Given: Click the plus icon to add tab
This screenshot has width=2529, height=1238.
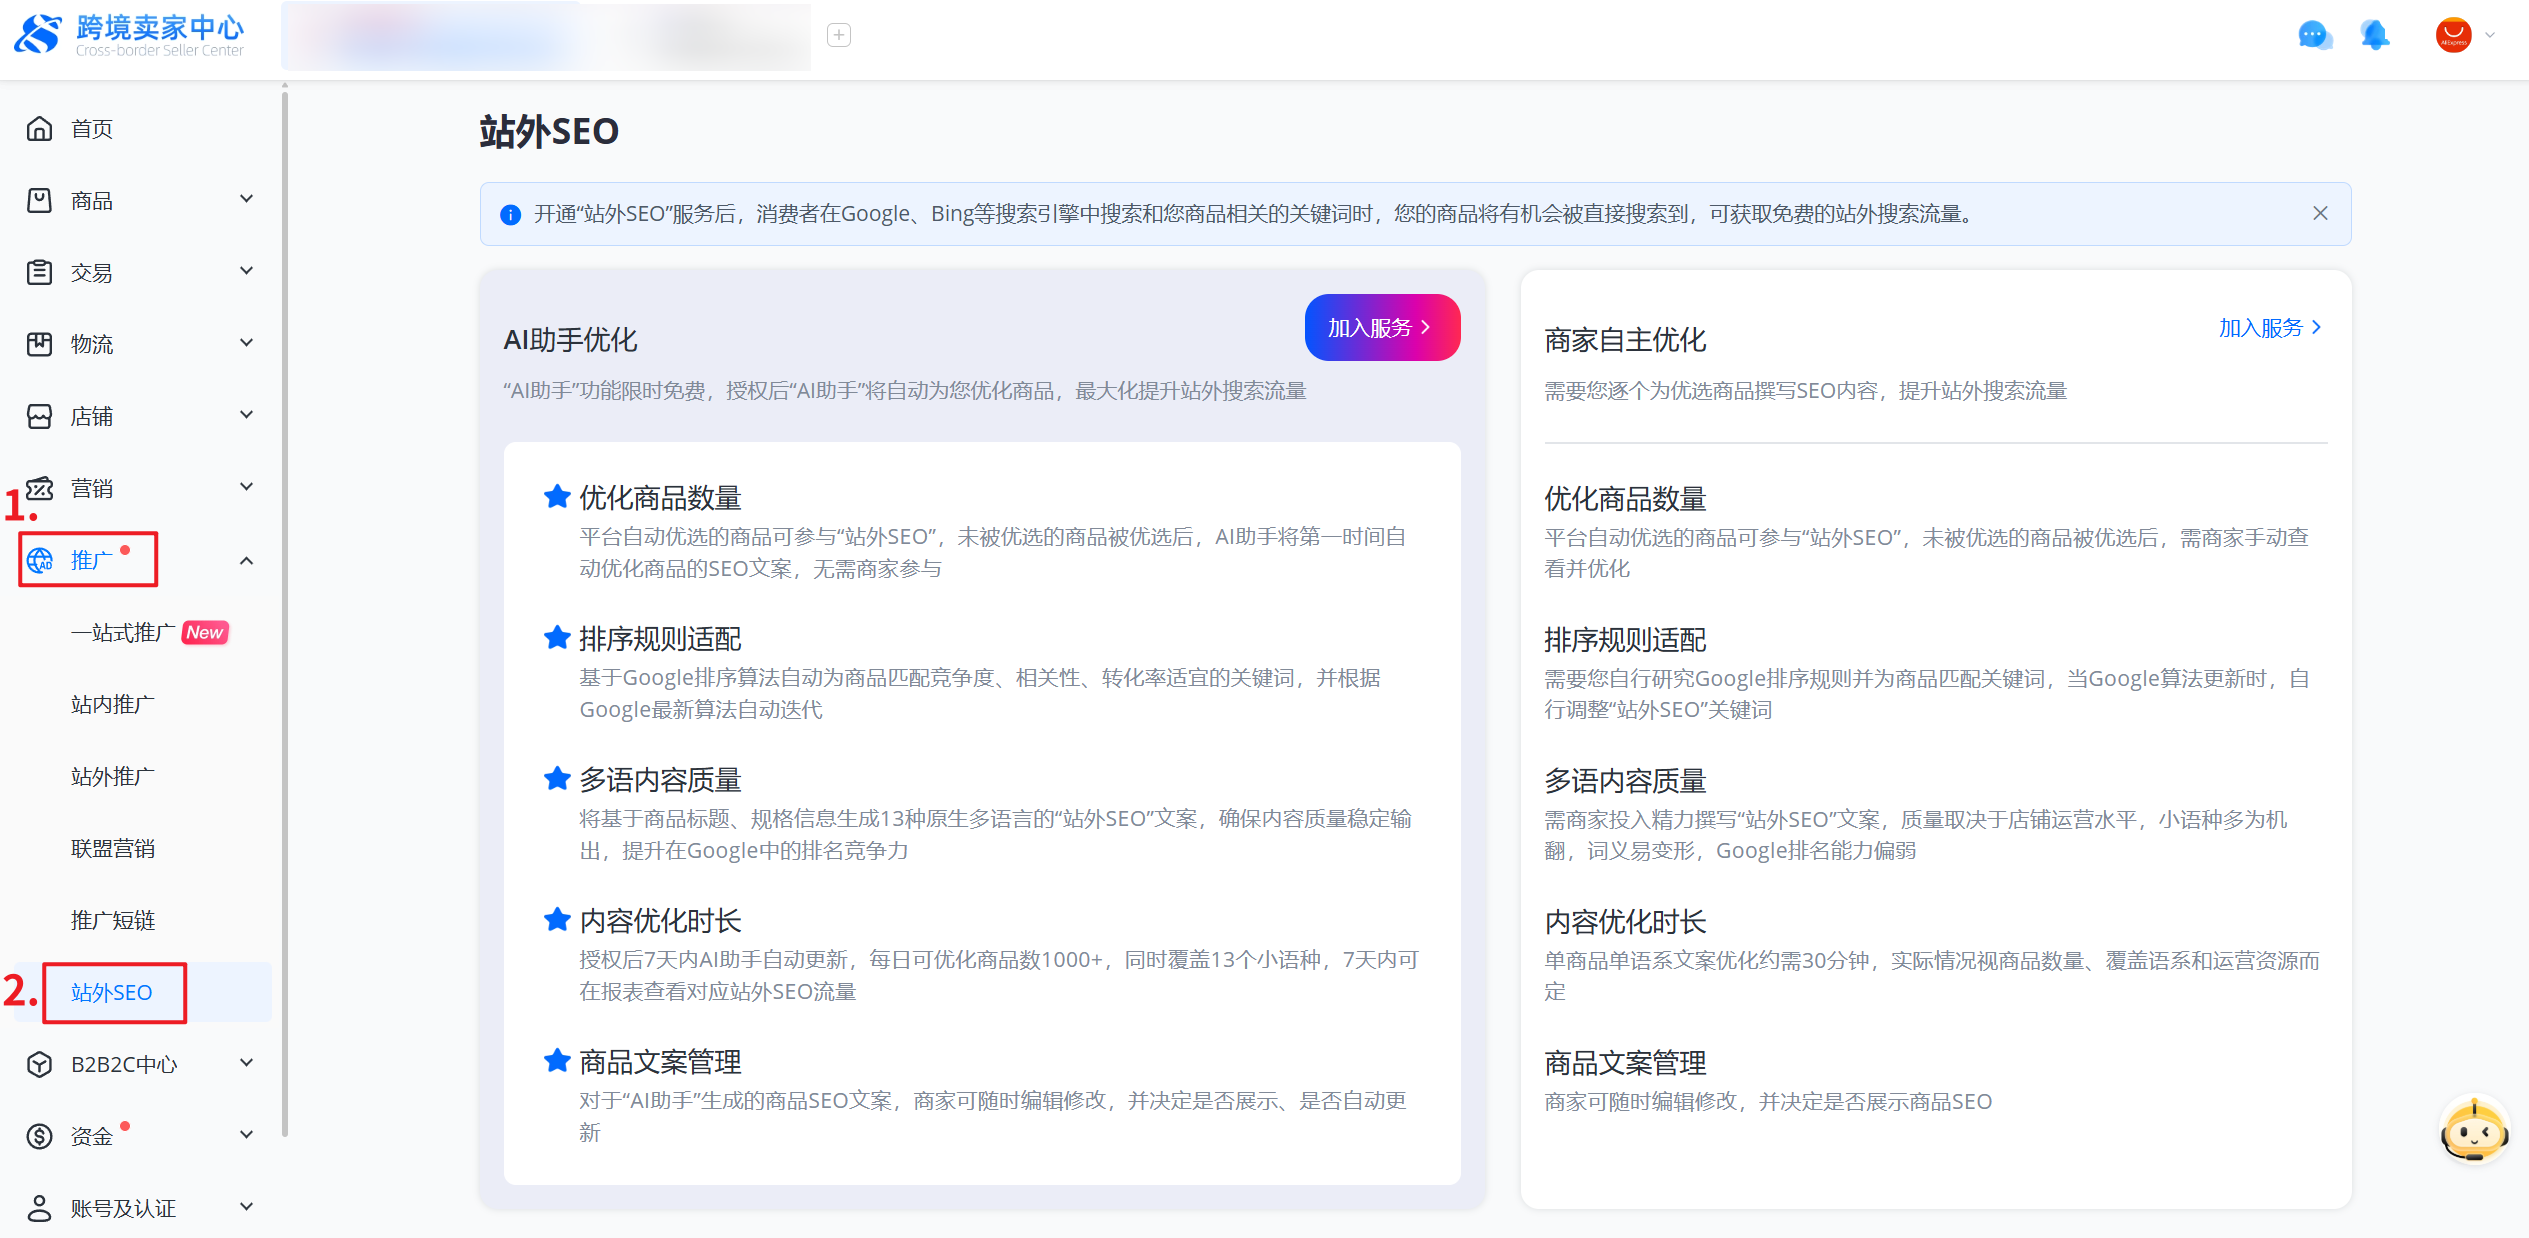Looking at the screenshot, I should tap(839, 36).
